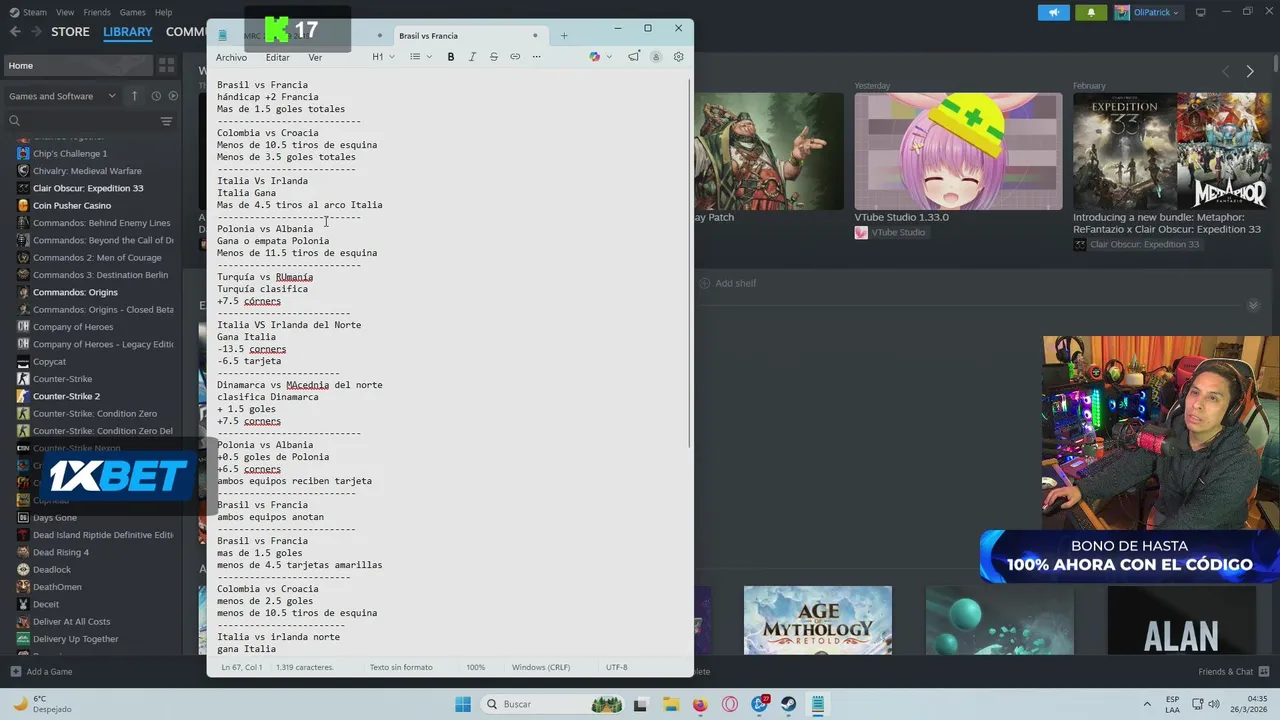Image resolution: width=1280 pixels, height=720 pixels.
Task: Select Days Gone in library
Action: click(x=55, y=518)
